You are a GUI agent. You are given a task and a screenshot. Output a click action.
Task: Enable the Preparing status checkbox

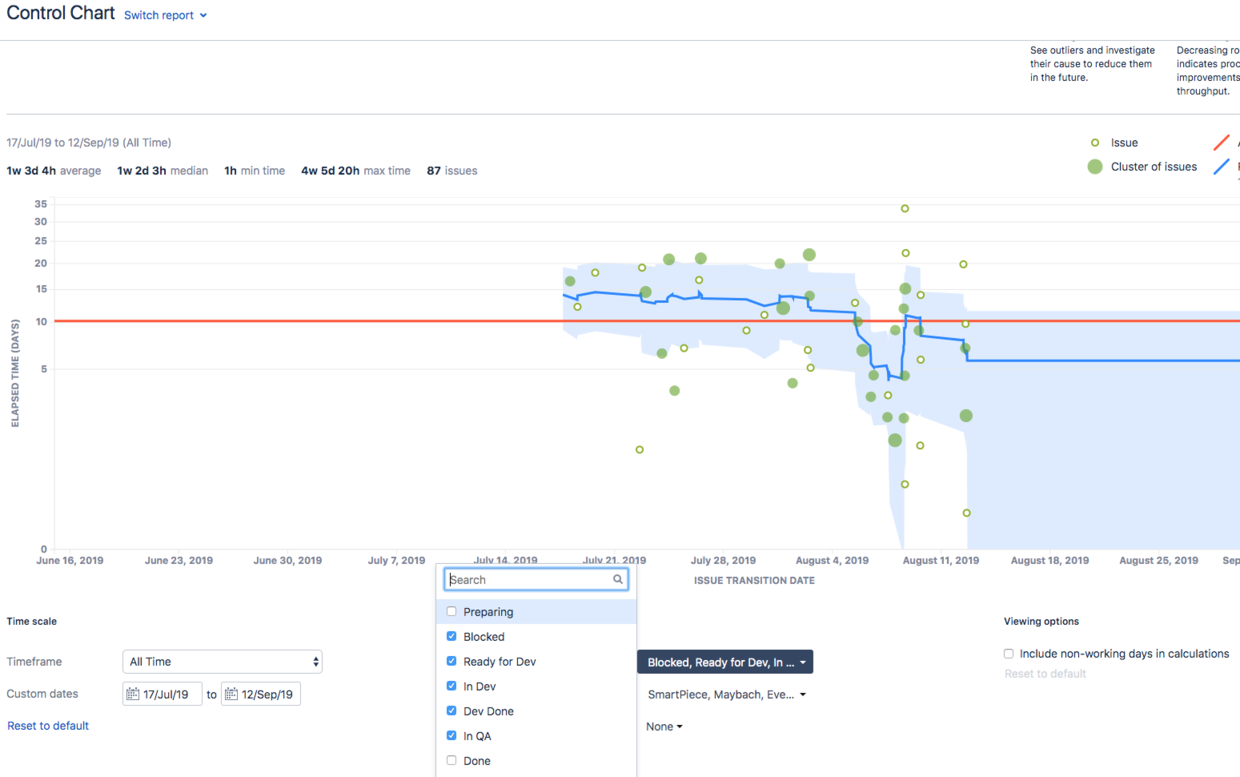452,612
